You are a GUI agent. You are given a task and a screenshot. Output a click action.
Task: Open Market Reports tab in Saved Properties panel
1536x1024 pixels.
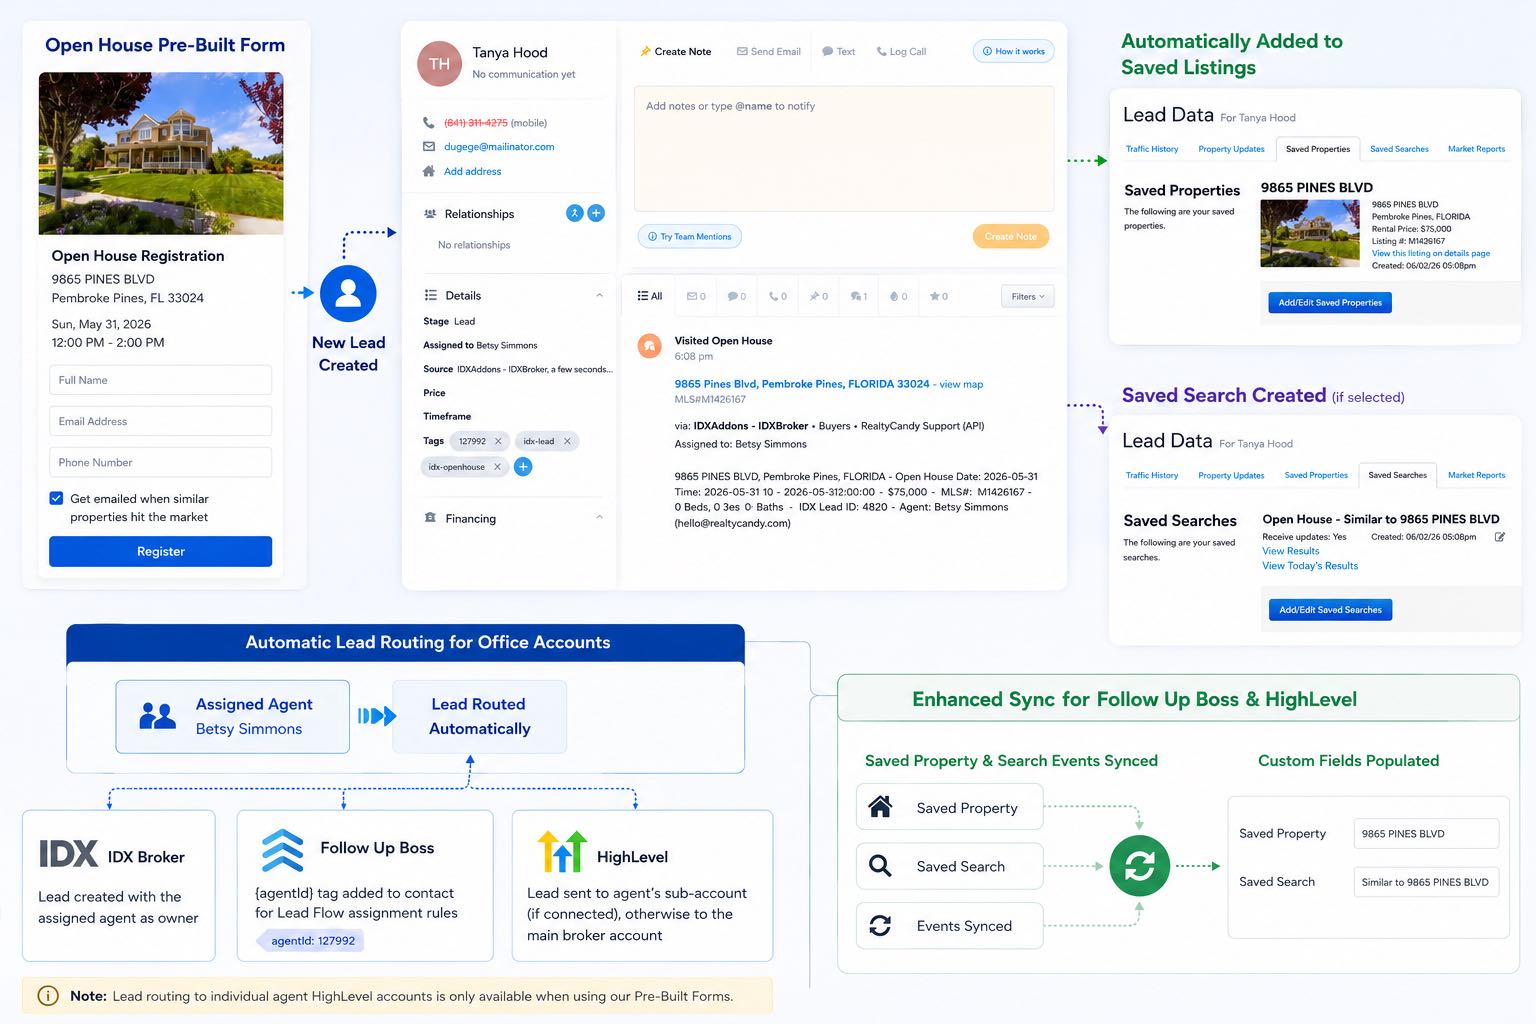point(1476,149)
